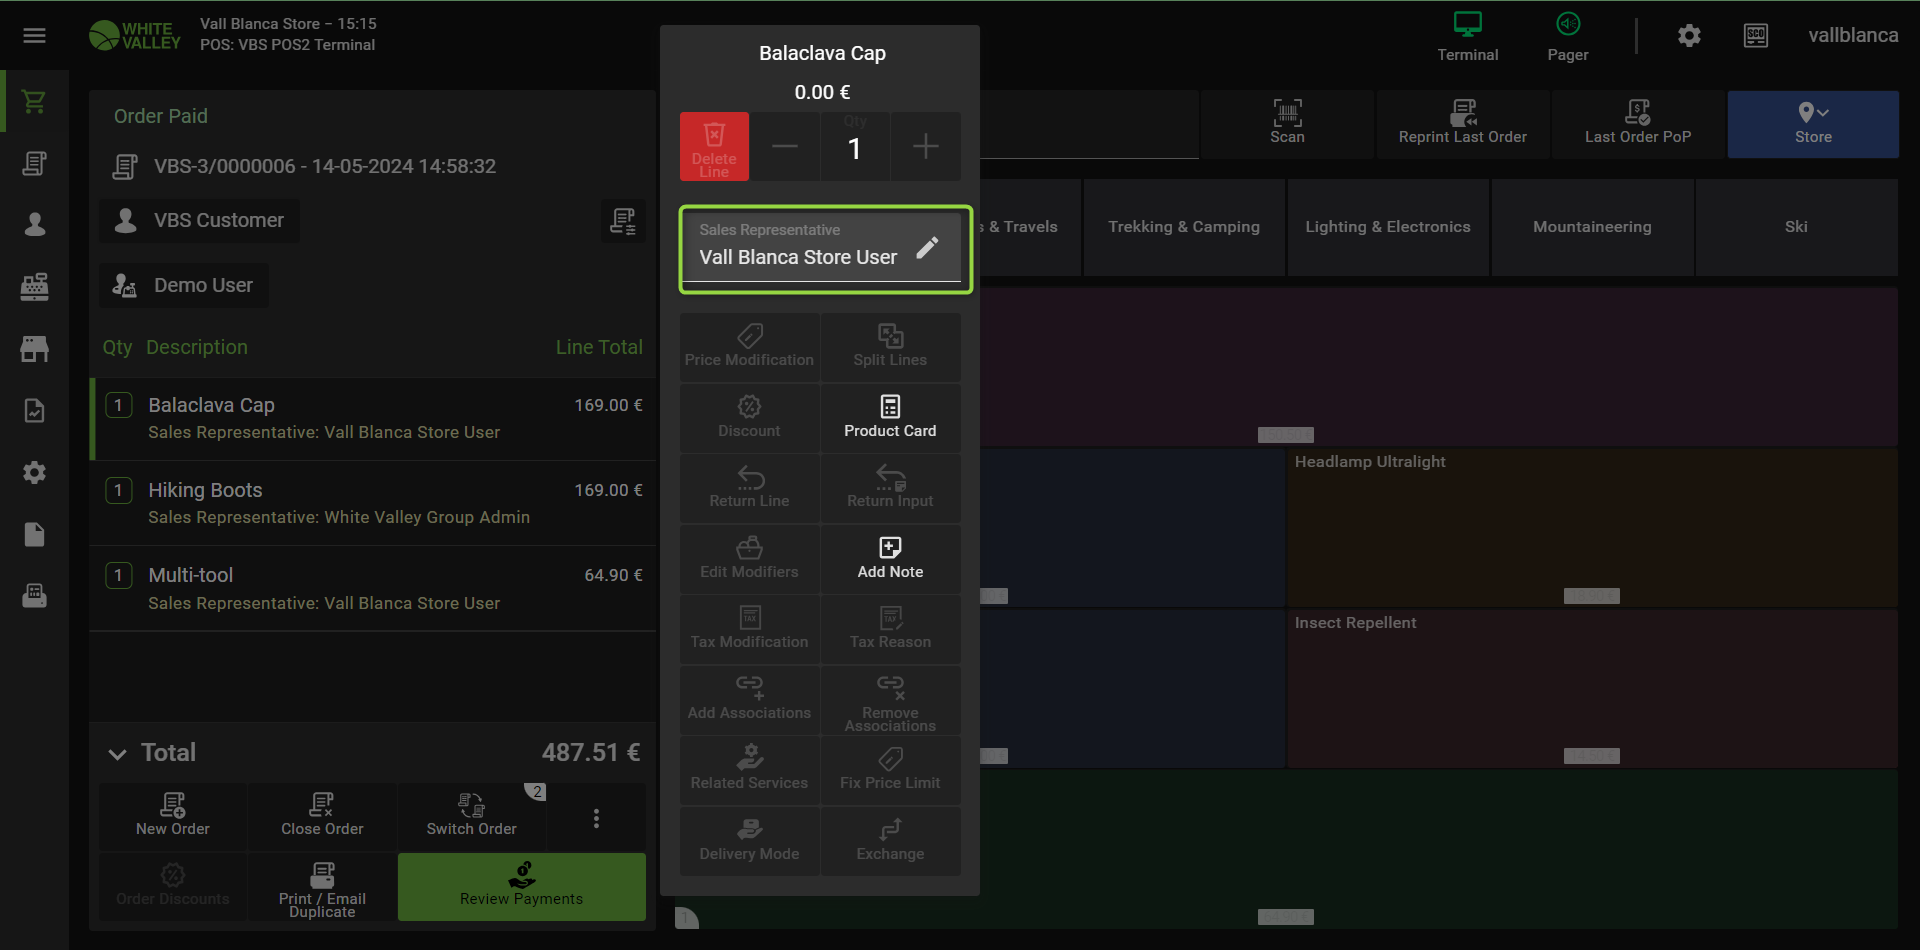This screenshot has width=1920, height=950.
Task: Click Scan barcode button
Action: (1287, 124)
